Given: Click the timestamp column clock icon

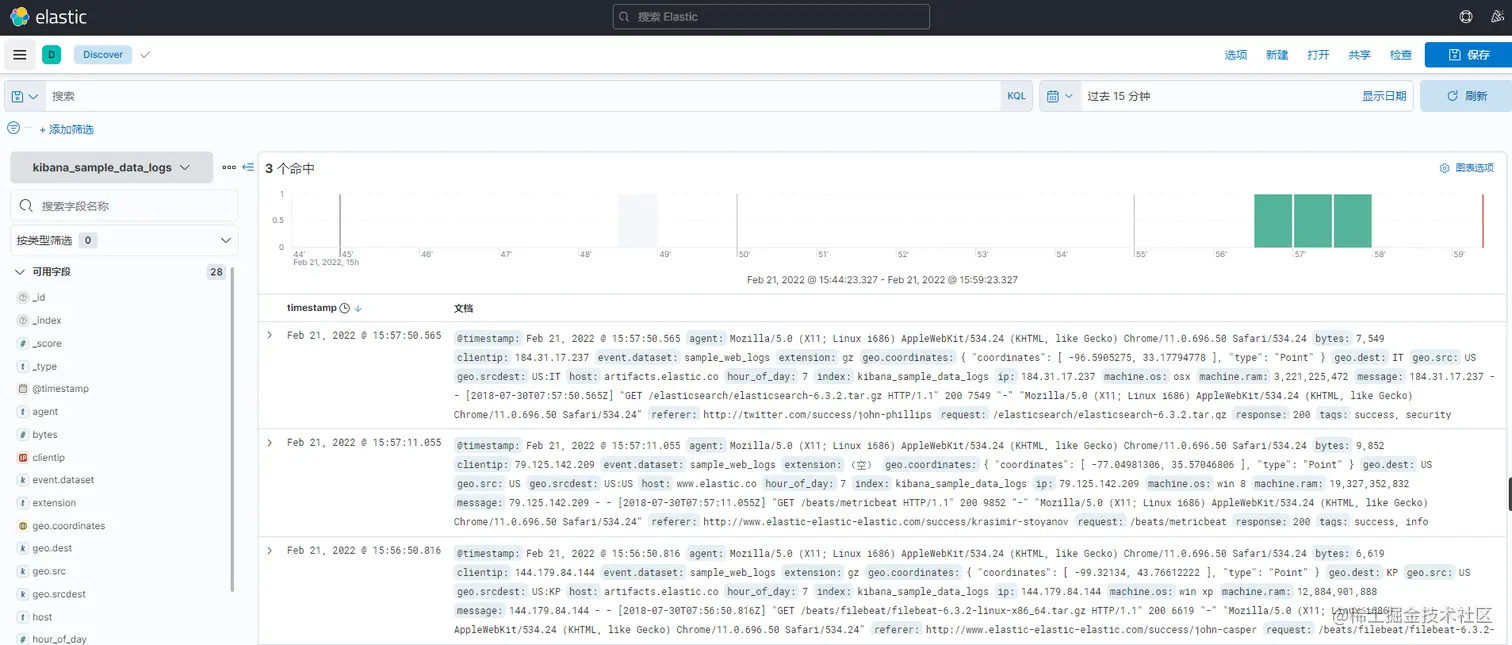Looking at the screenshot, I should click(x=345, y=309).
